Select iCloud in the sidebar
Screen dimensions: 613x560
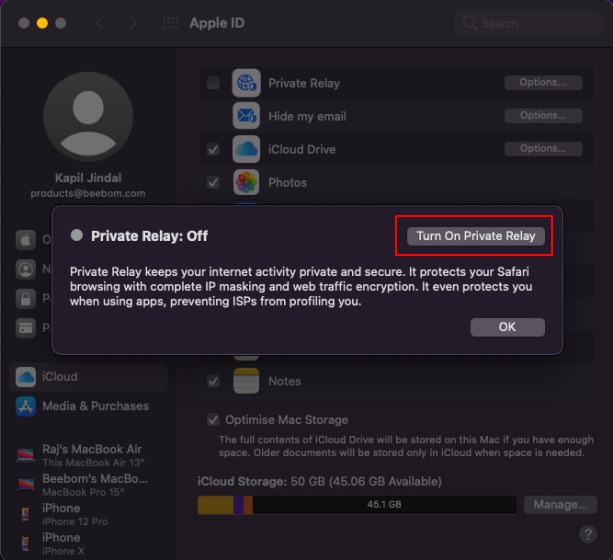pyautogui.click(x=88, y=377)
